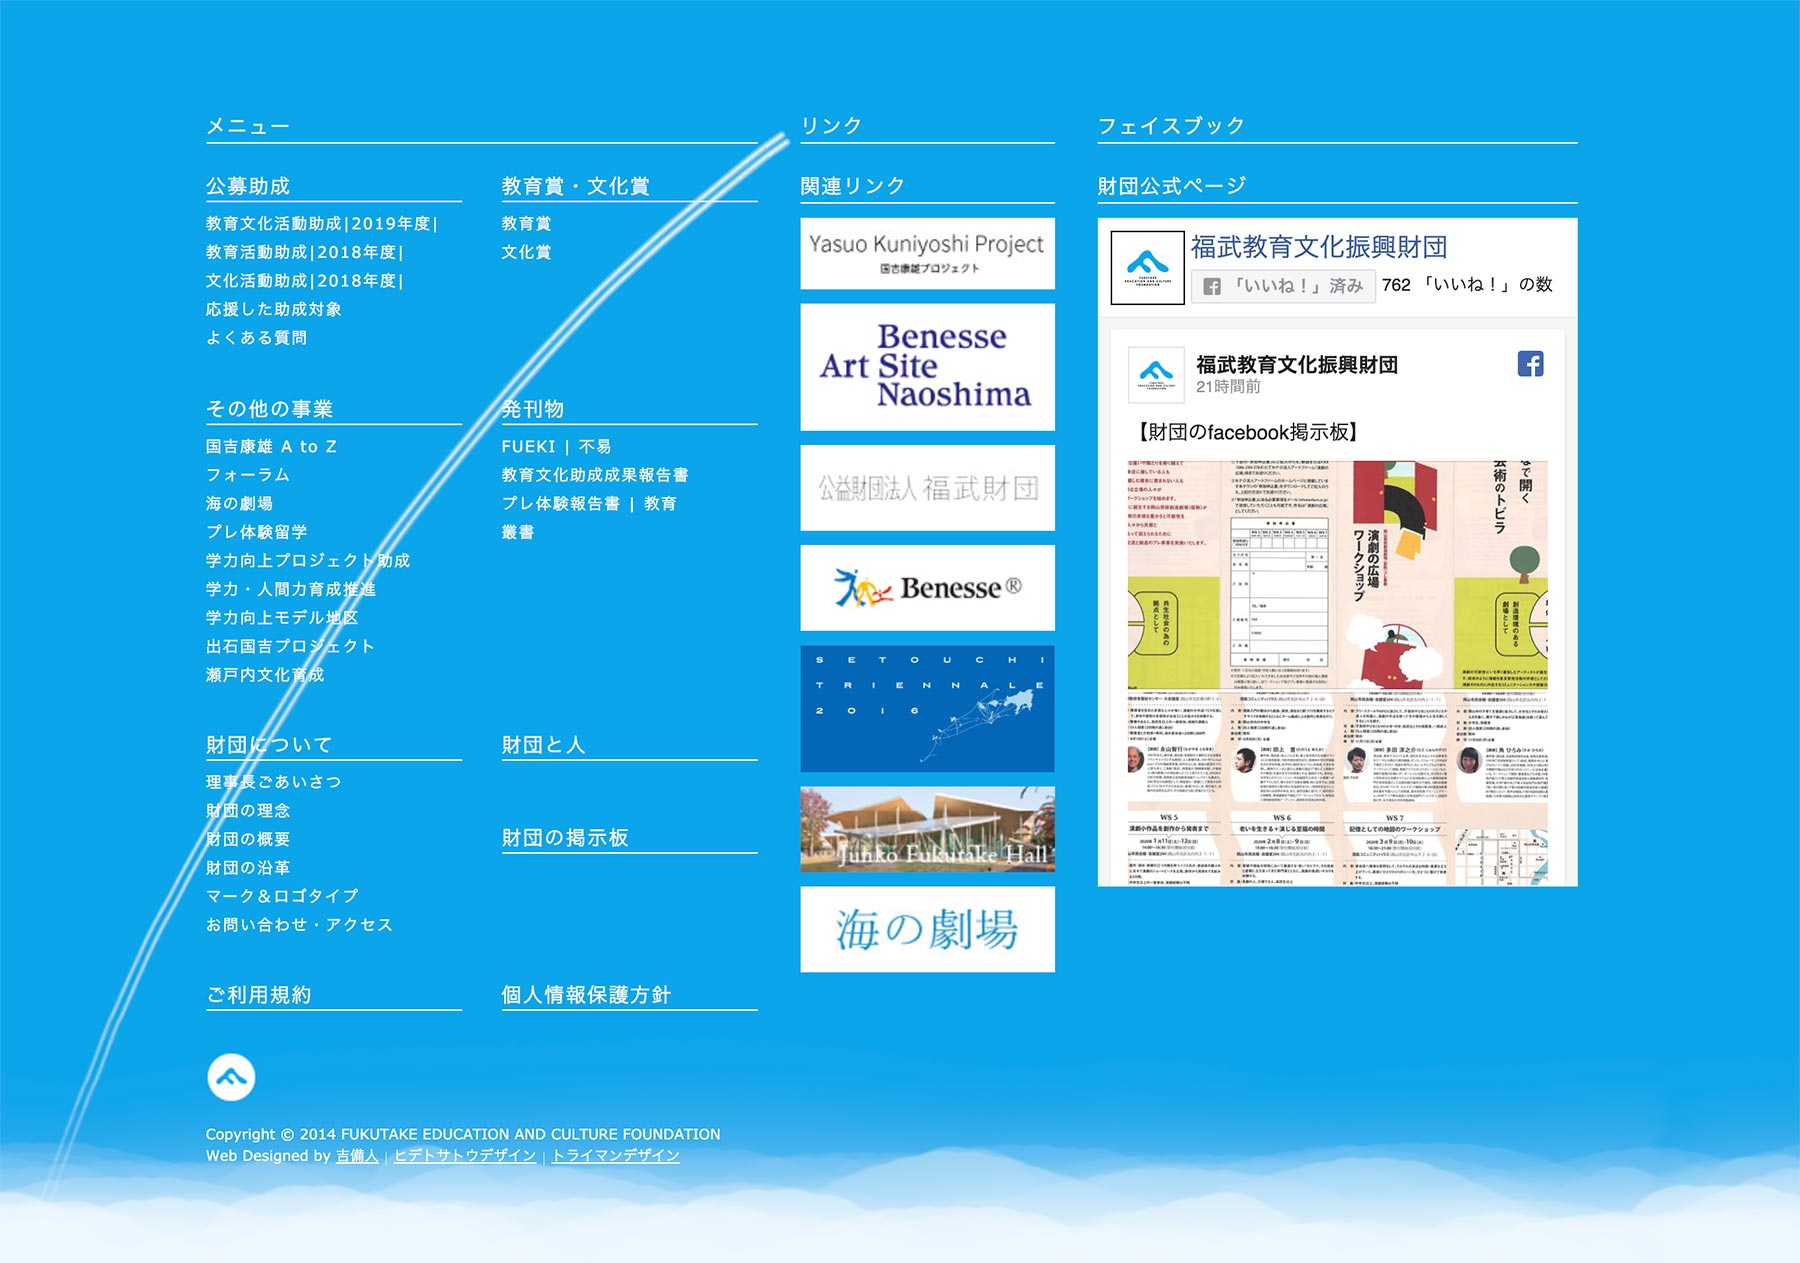Open the 学力向上プロジェクト助成 link
This screenshot has width=1800, height=1263.
tap(308, 561)
